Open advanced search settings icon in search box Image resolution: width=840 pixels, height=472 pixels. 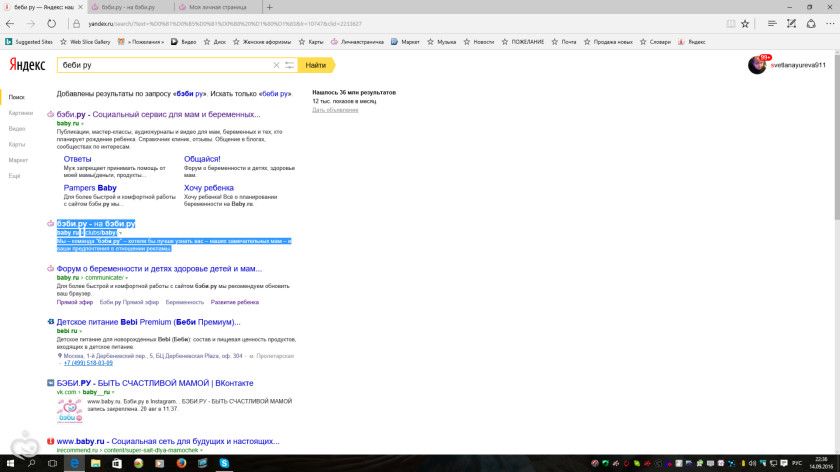point(289,65)
